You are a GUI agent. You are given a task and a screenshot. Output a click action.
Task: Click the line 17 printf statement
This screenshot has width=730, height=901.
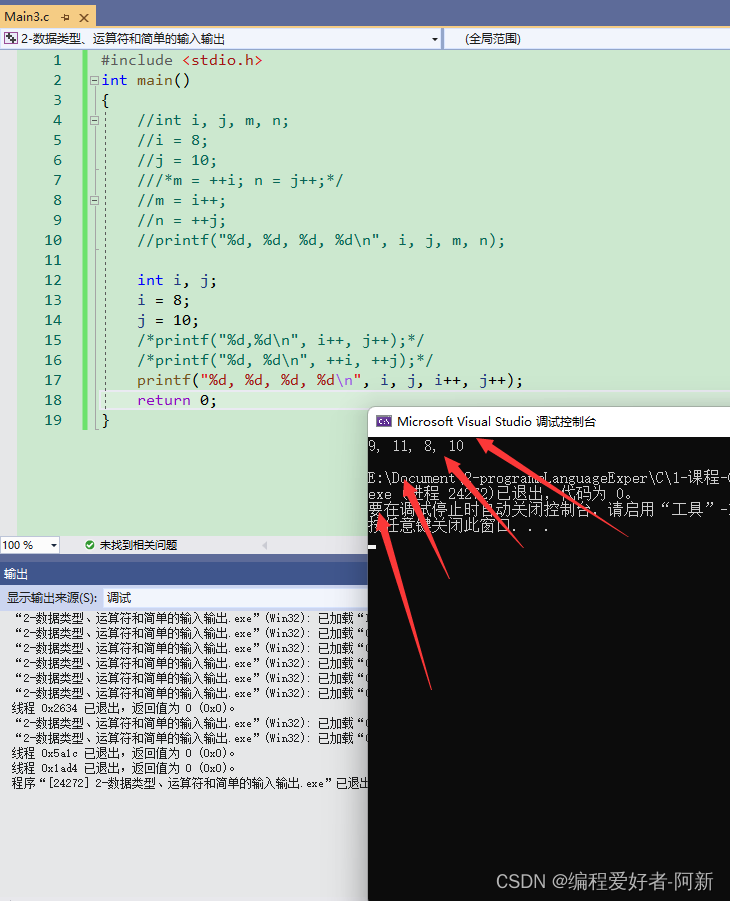tap(329, 380)
